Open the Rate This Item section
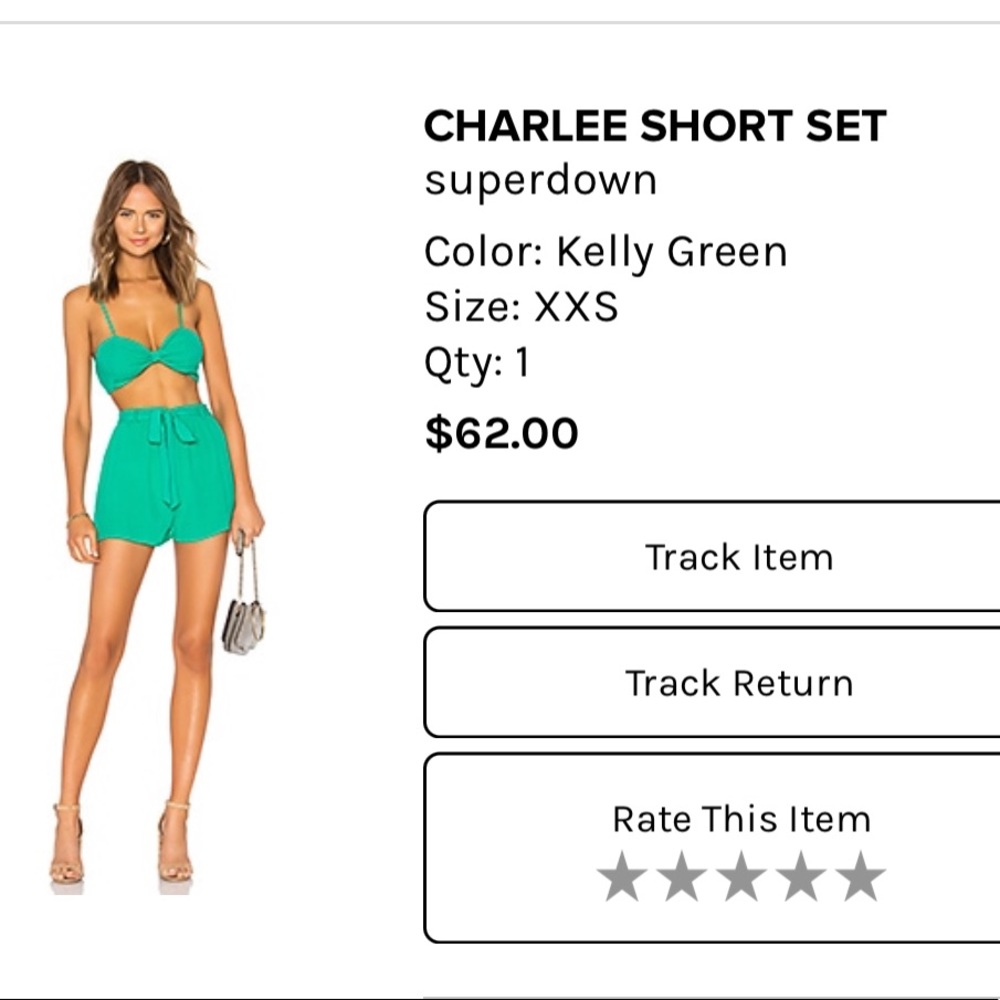Screen dimensions: 1000x1000 click(741, 819)
